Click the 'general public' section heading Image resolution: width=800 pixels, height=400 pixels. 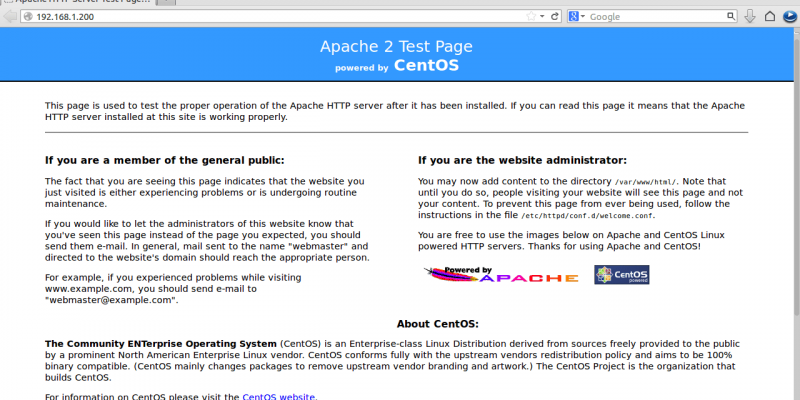coord(165,160)
